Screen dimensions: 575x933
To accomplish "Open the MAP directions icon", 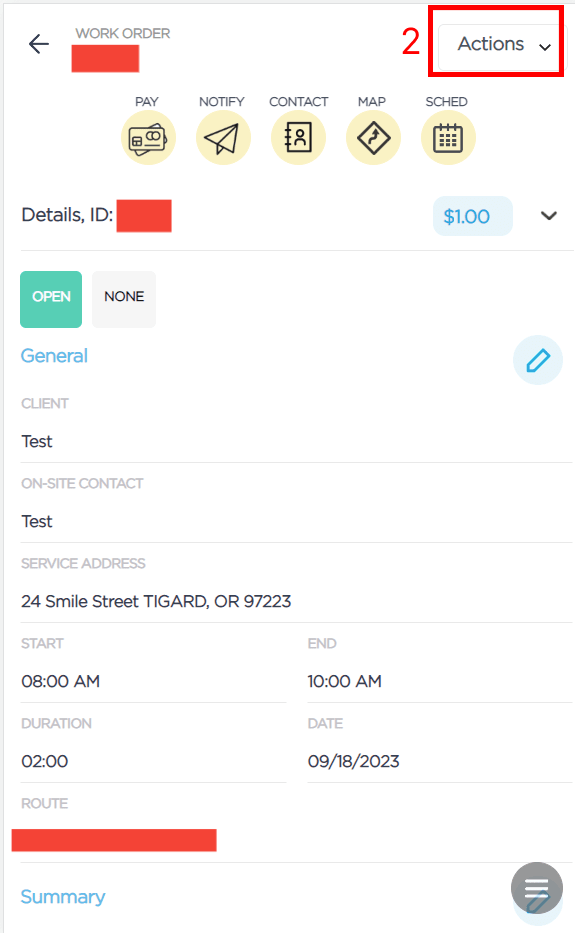I will [373, 138].
